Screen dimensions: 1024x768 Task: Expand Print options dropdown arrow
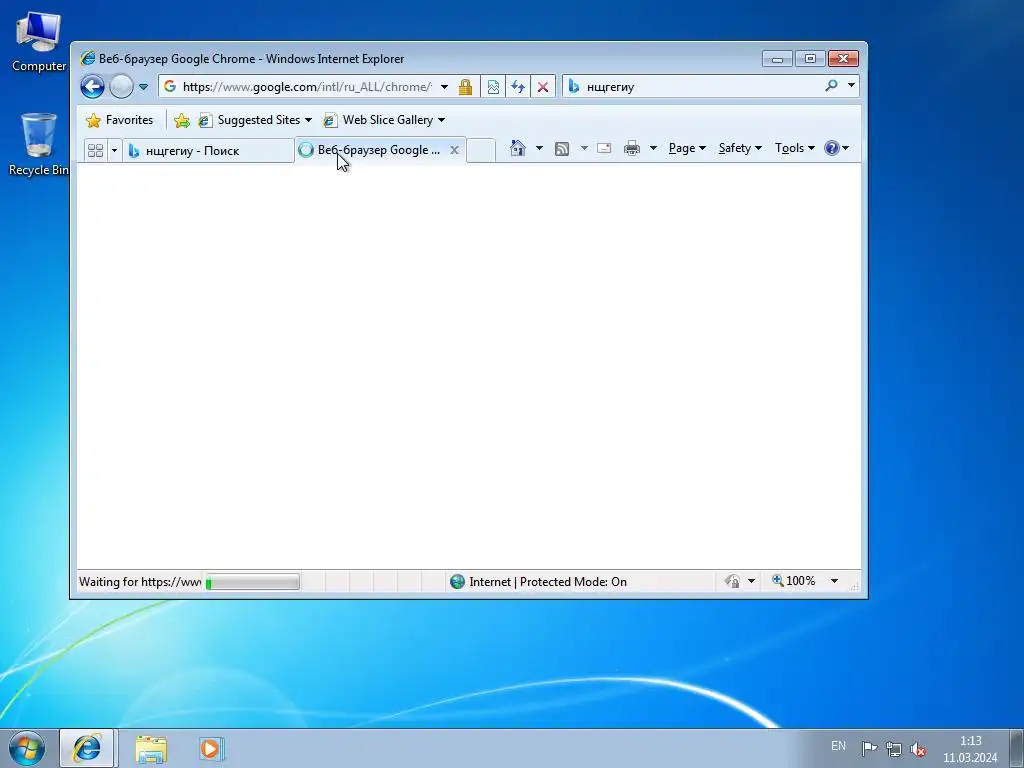click(x=652, y=148)
